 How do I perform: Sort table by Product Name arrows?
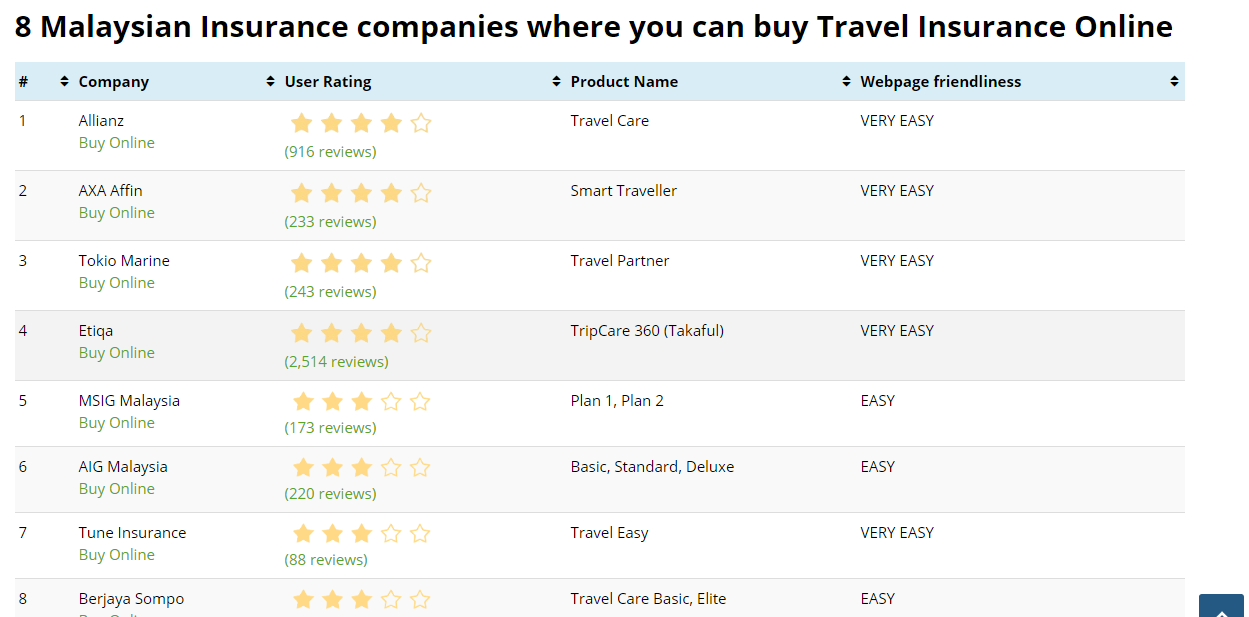[x=846, y=82]
